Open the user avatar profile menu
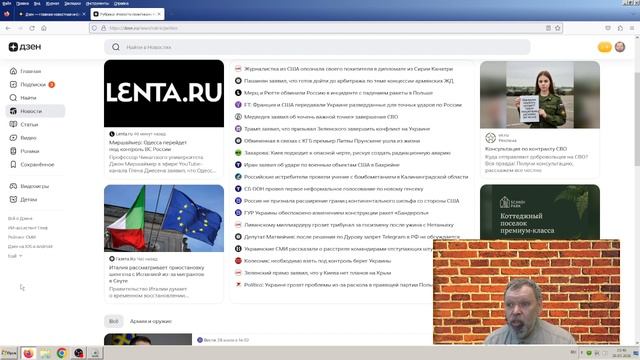 (x=620, y=47)
